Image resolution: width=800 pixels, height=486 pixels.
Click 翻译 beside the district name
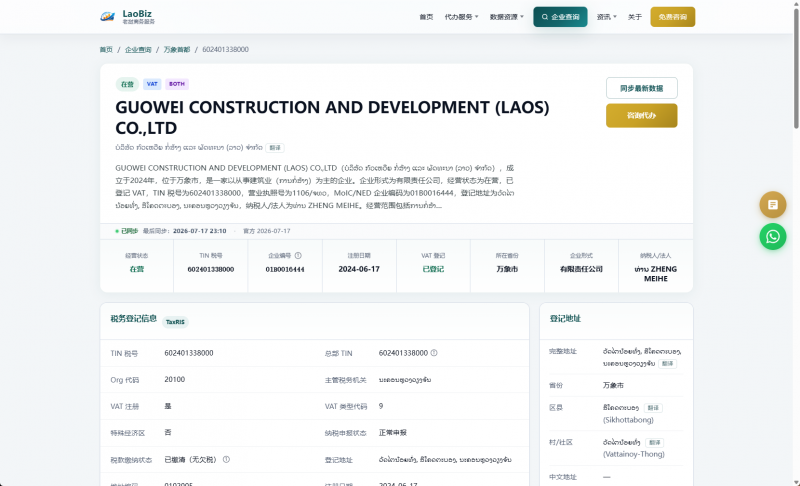point(653,408)
